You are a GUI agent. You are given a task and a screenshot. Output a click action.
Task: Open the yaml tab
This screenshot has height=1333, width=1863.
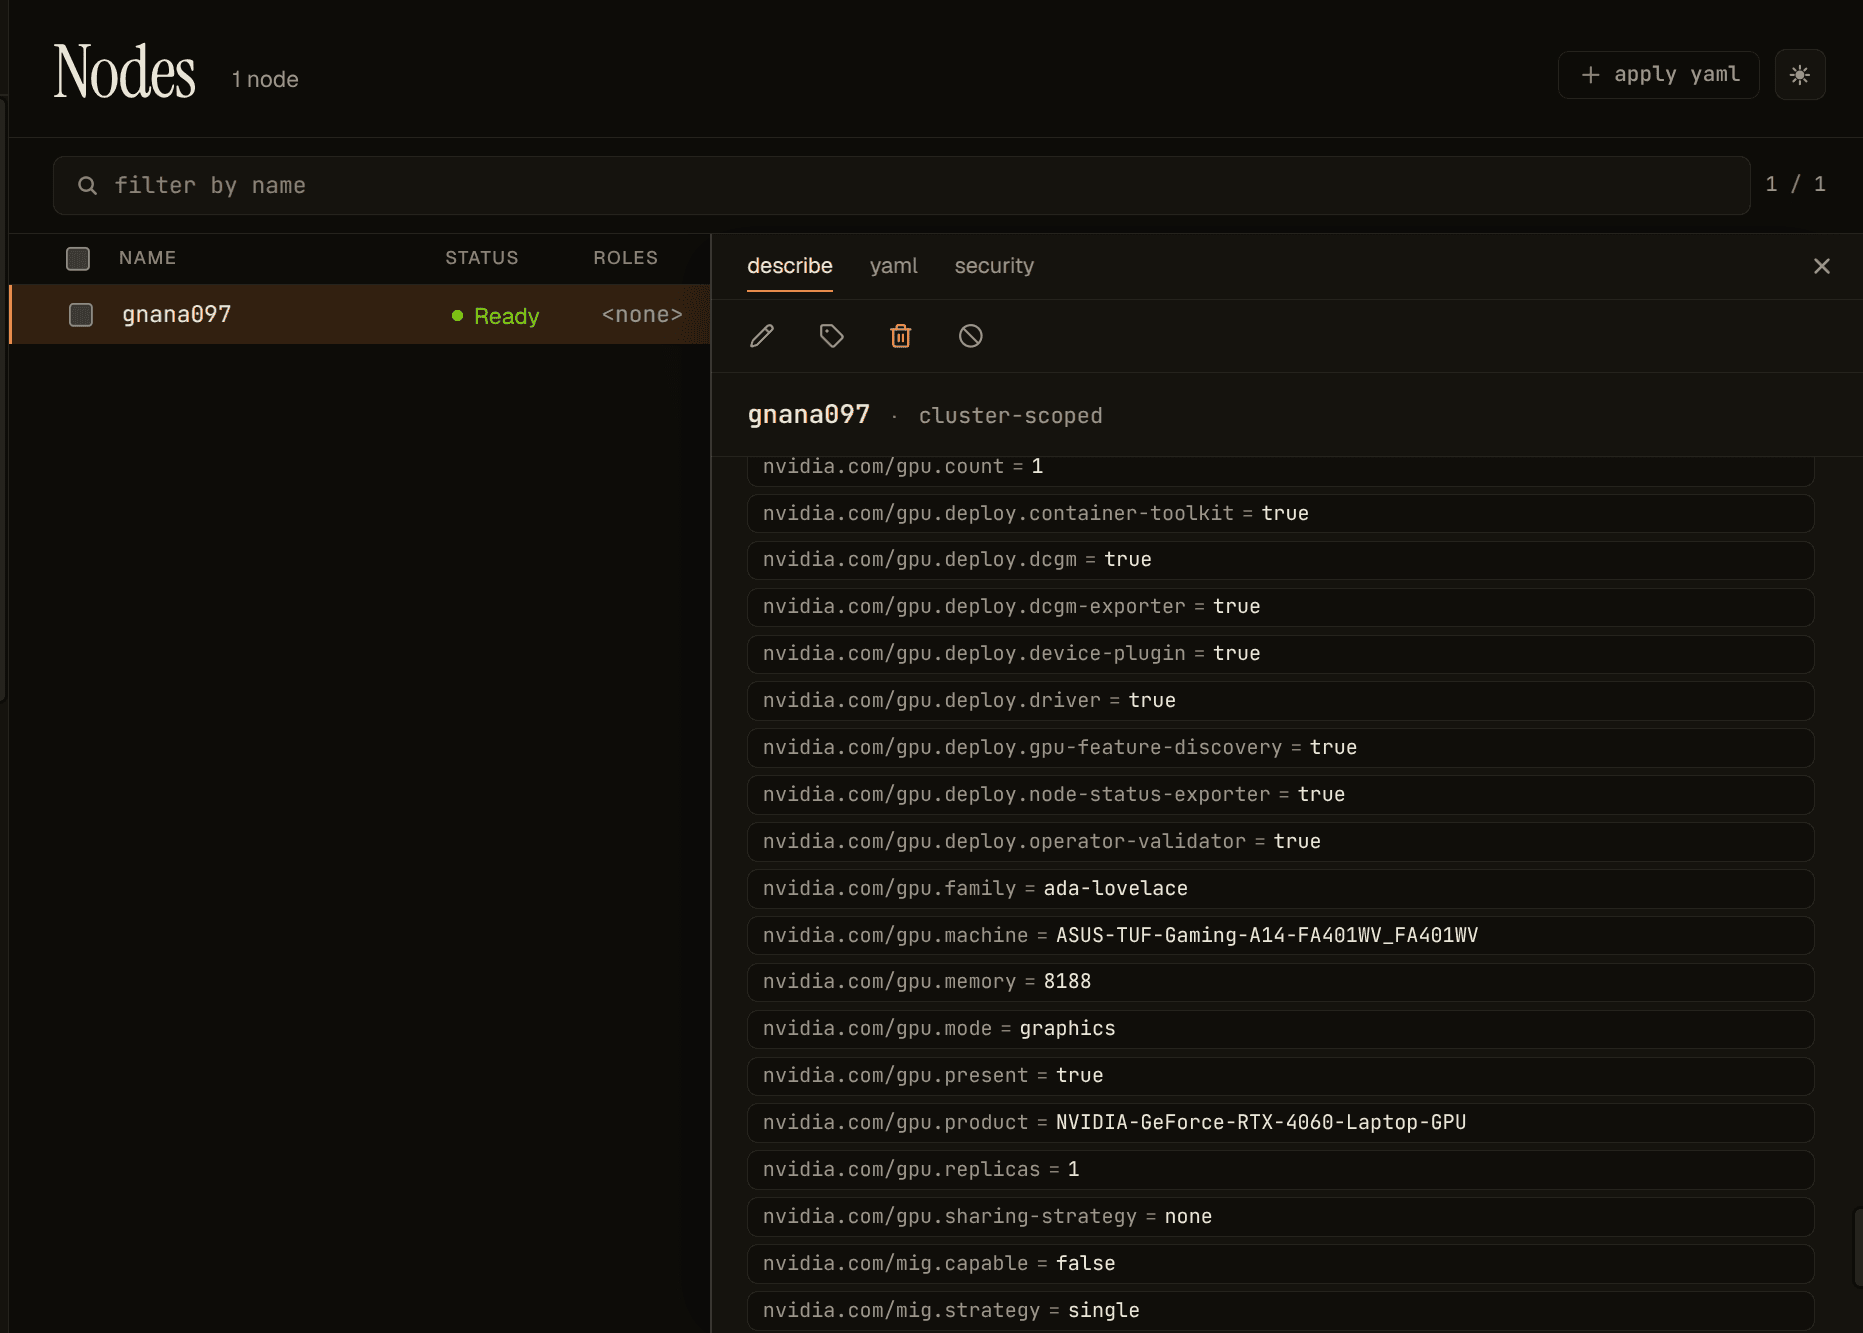(893, 266)
